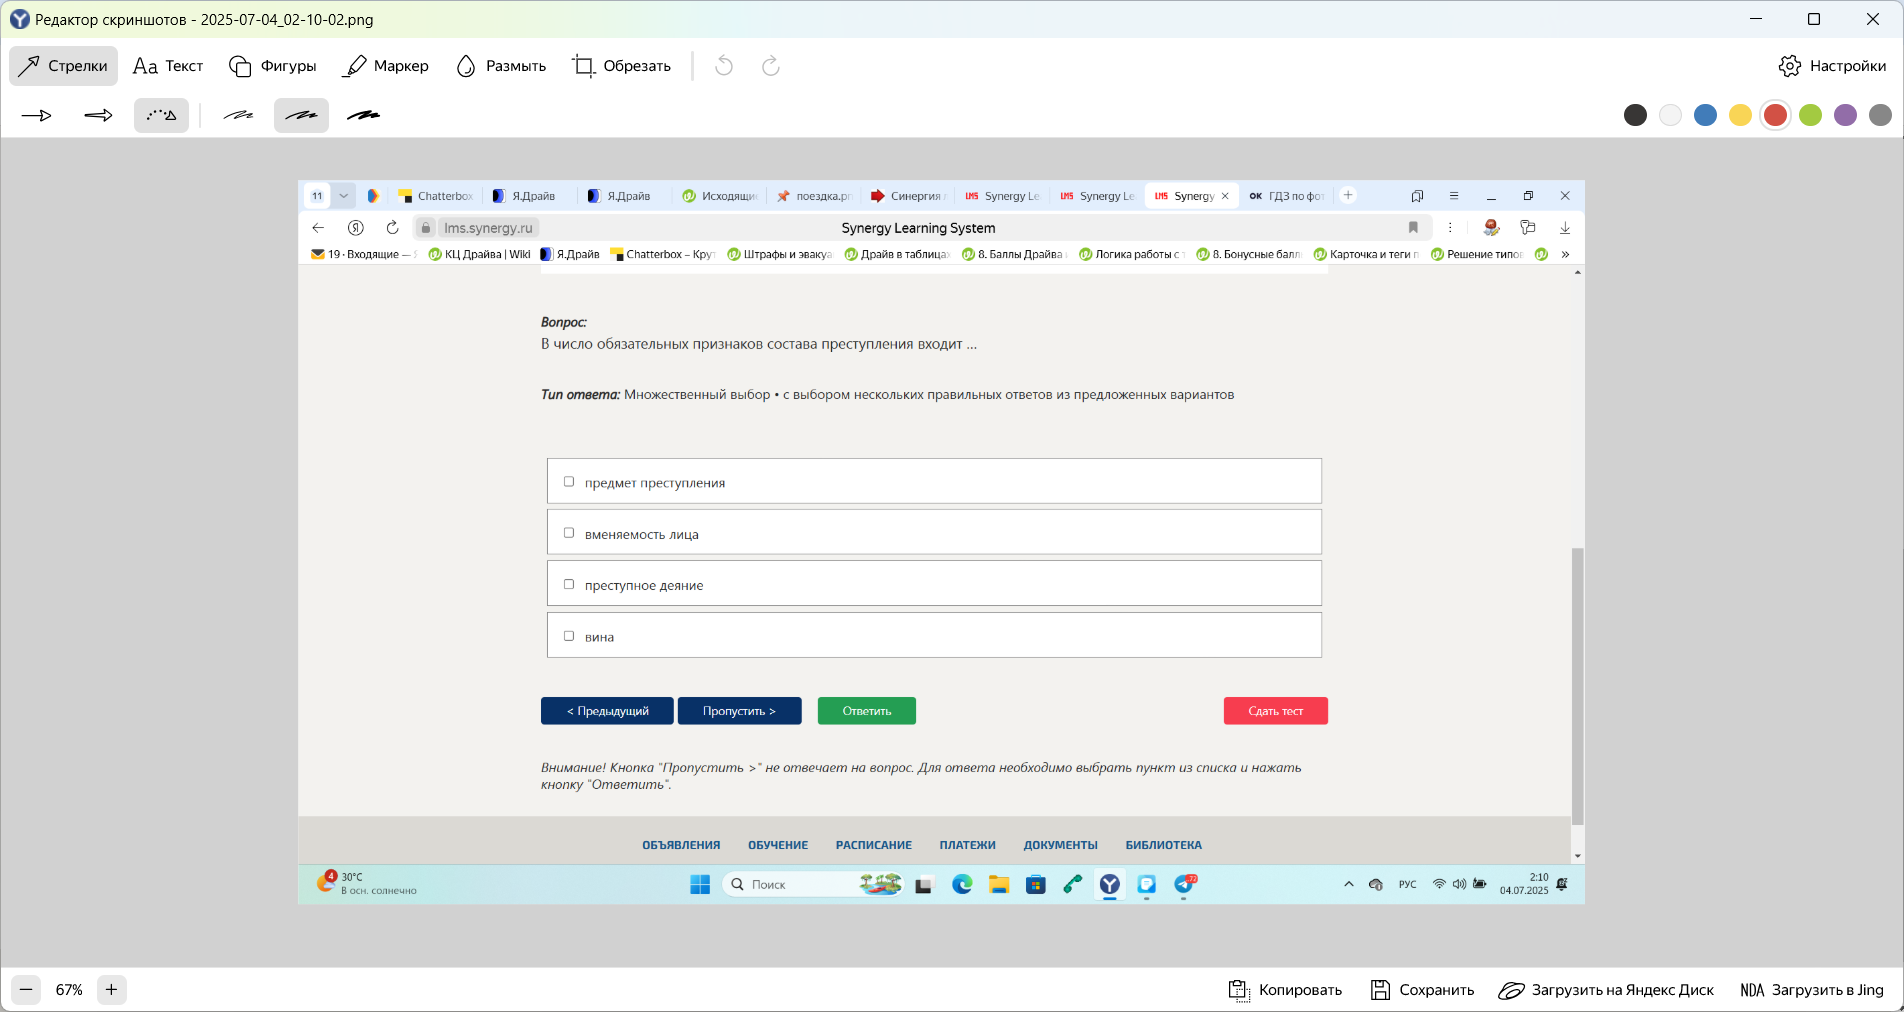The height and width of the screenshot is (1012, 1904).
Task: Select the blue color swatch
Action: coord(1705,115)
